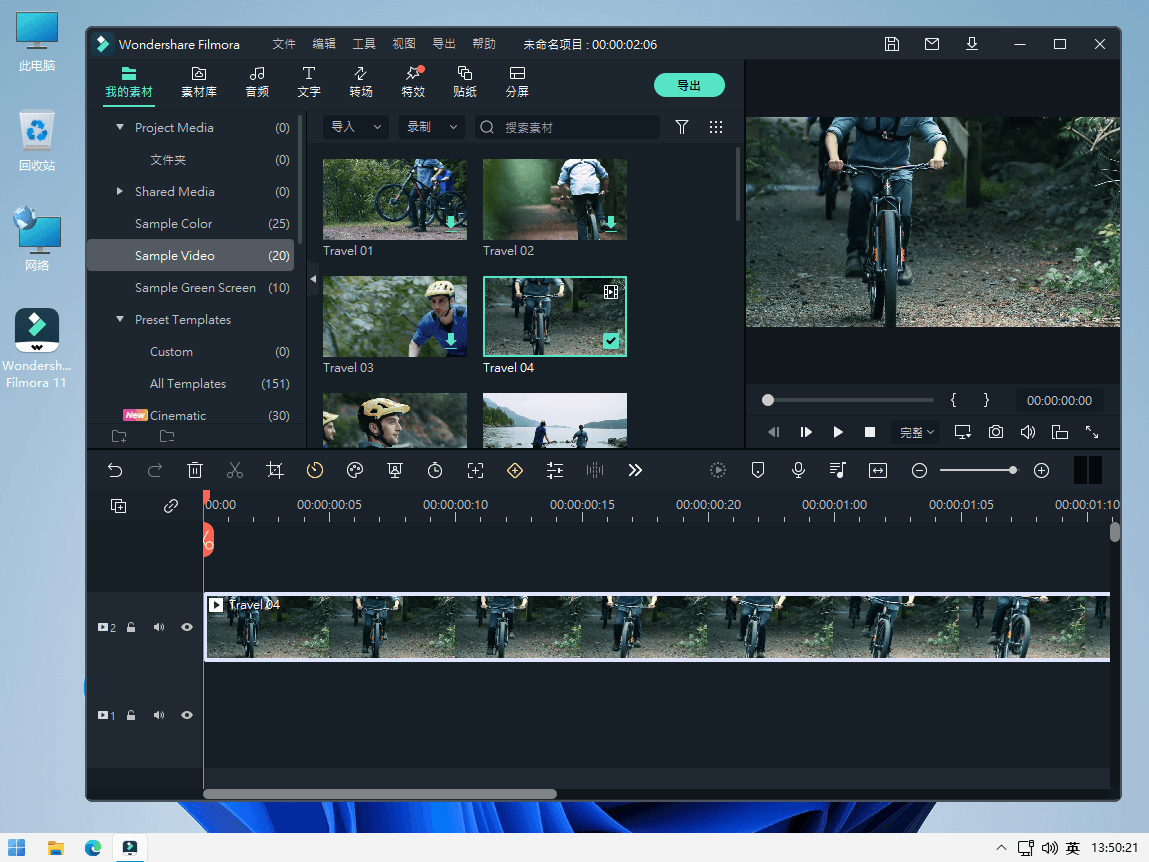The height and width of the screenshot is (862, 1149).
Task: Click the Undo arrow in timeline toolbar
Action: click(x=115, y=471)
